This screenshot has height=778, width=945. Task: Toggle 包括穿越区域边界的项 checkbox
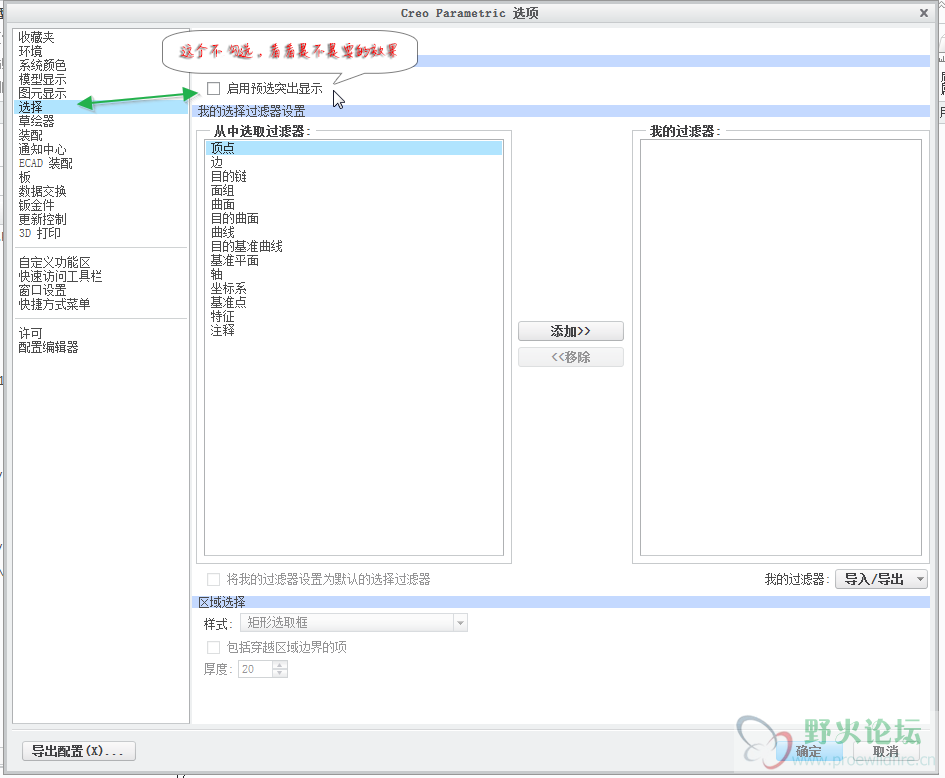tap(213, 647)
